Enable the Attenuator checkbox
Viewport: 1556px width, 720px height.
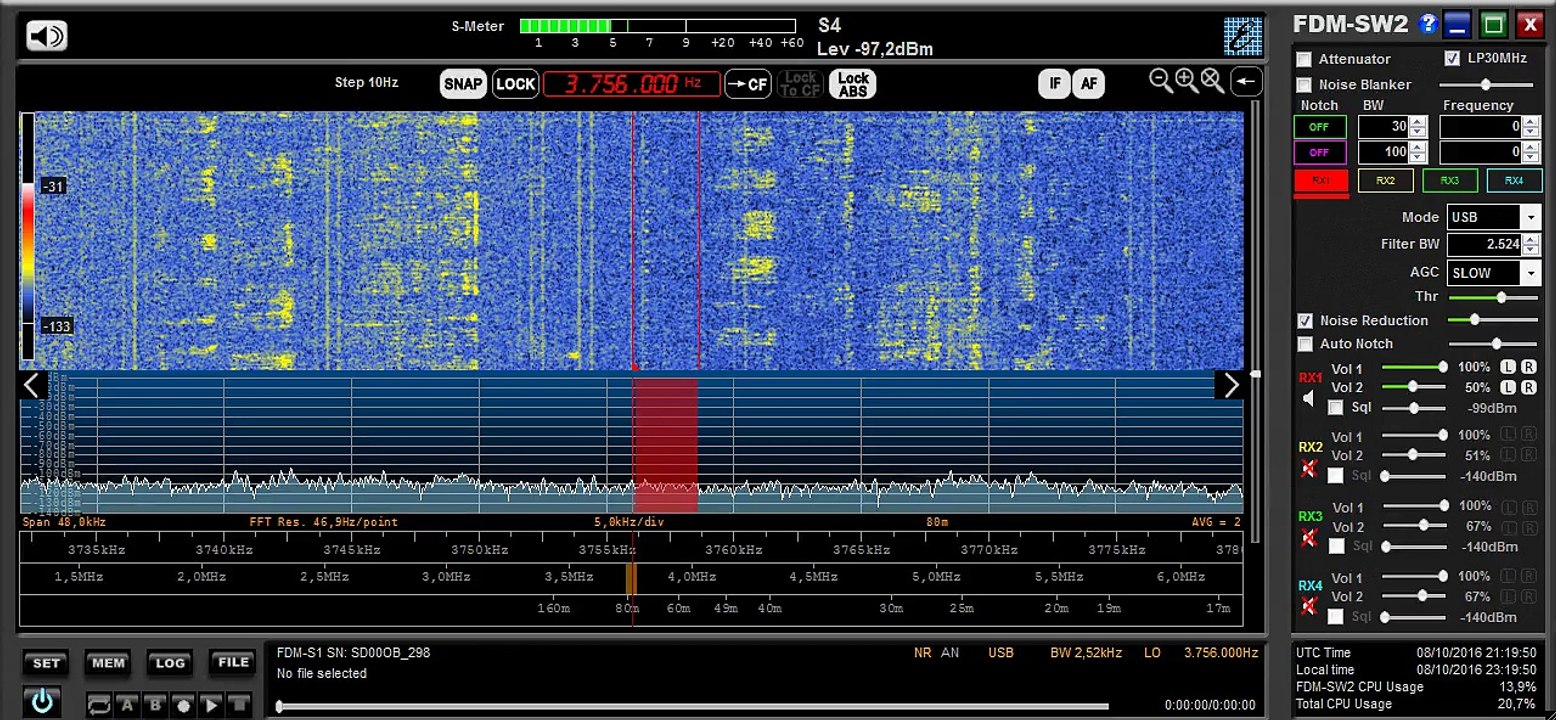pos(1304,59)
